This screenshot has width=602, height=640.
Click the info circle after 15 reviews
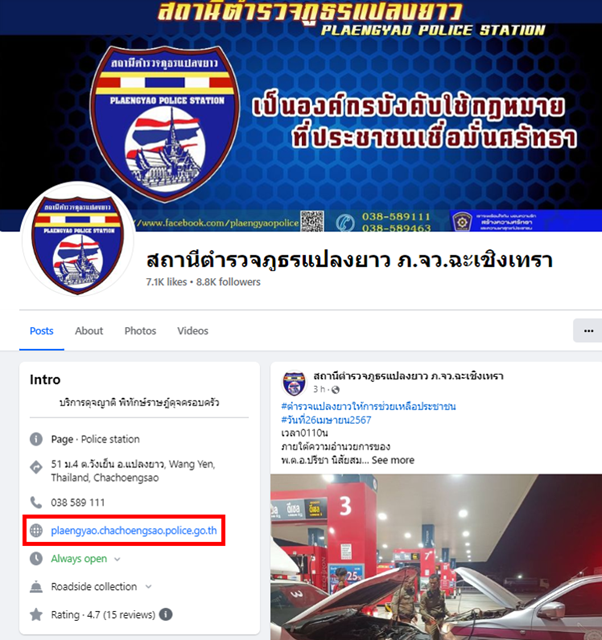165,614
